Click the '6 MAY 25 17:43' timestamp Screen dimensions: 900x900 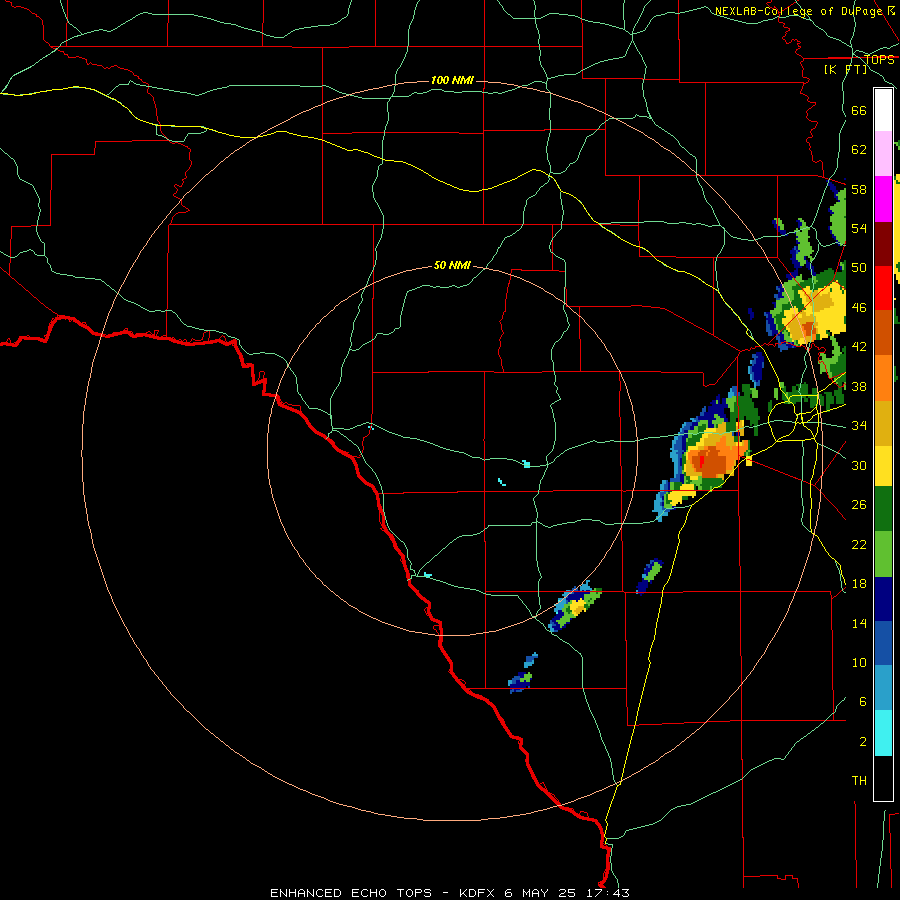point(567,893)
